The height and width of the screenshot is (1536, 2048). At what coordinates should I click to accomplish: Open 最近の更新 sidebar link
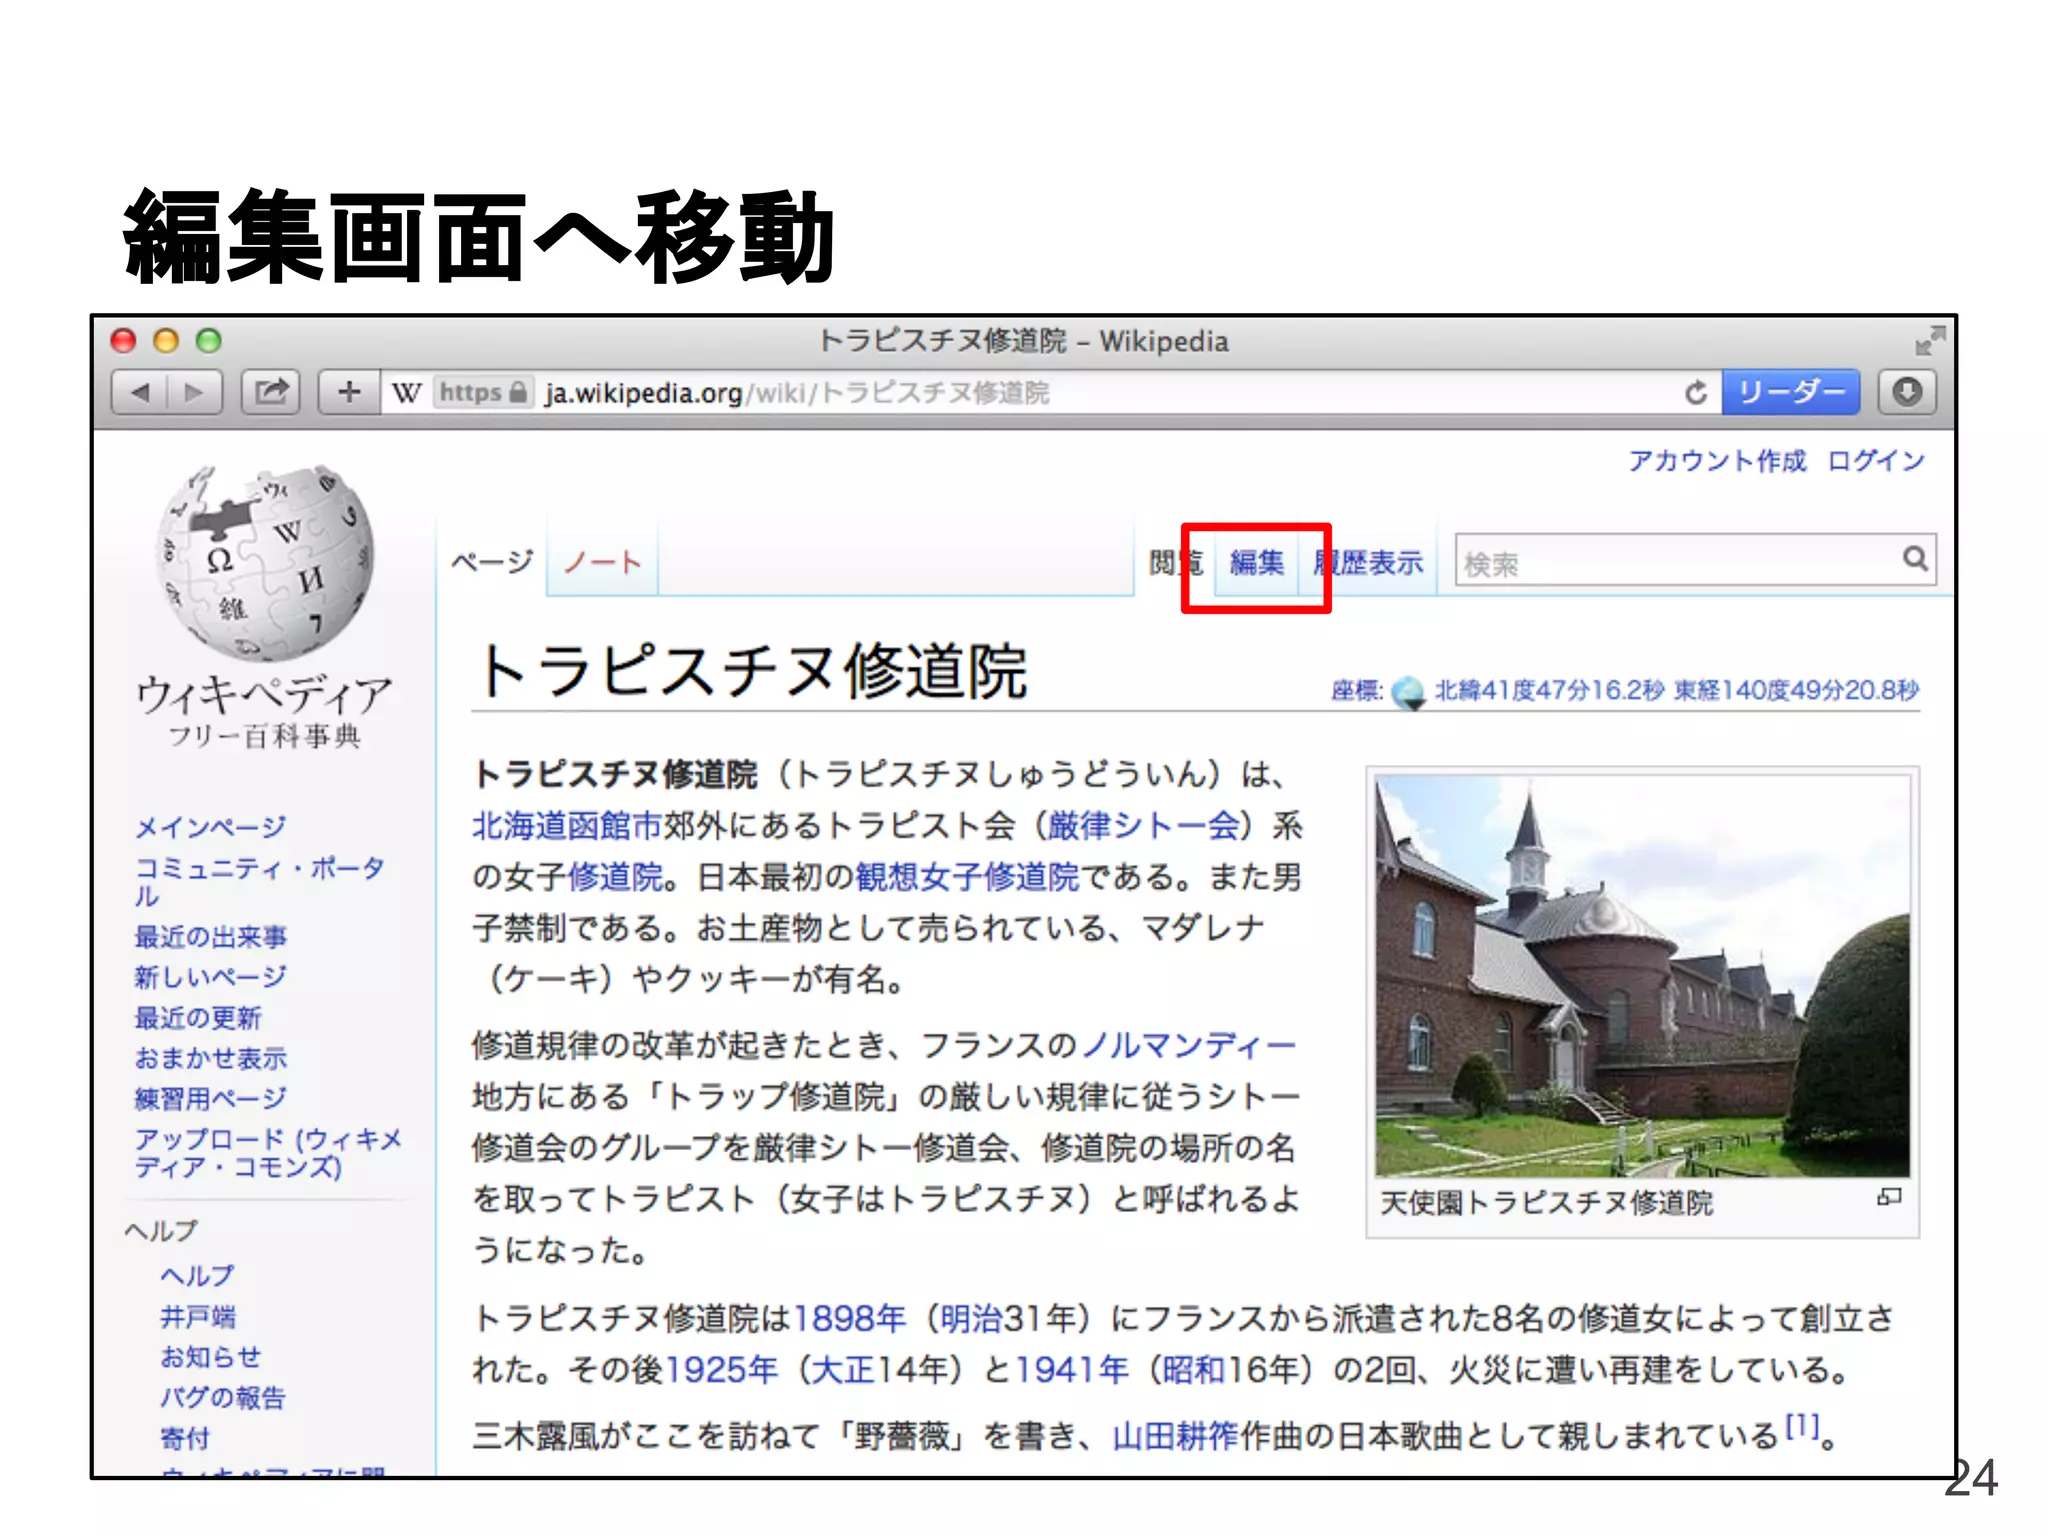tap(198, 1018)
